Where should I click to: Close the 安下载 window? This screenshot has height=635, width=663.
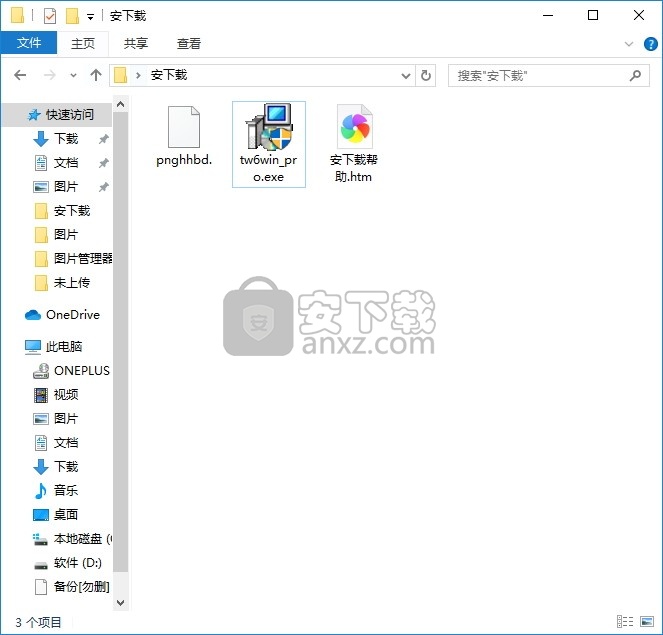(x=638, y=15)
